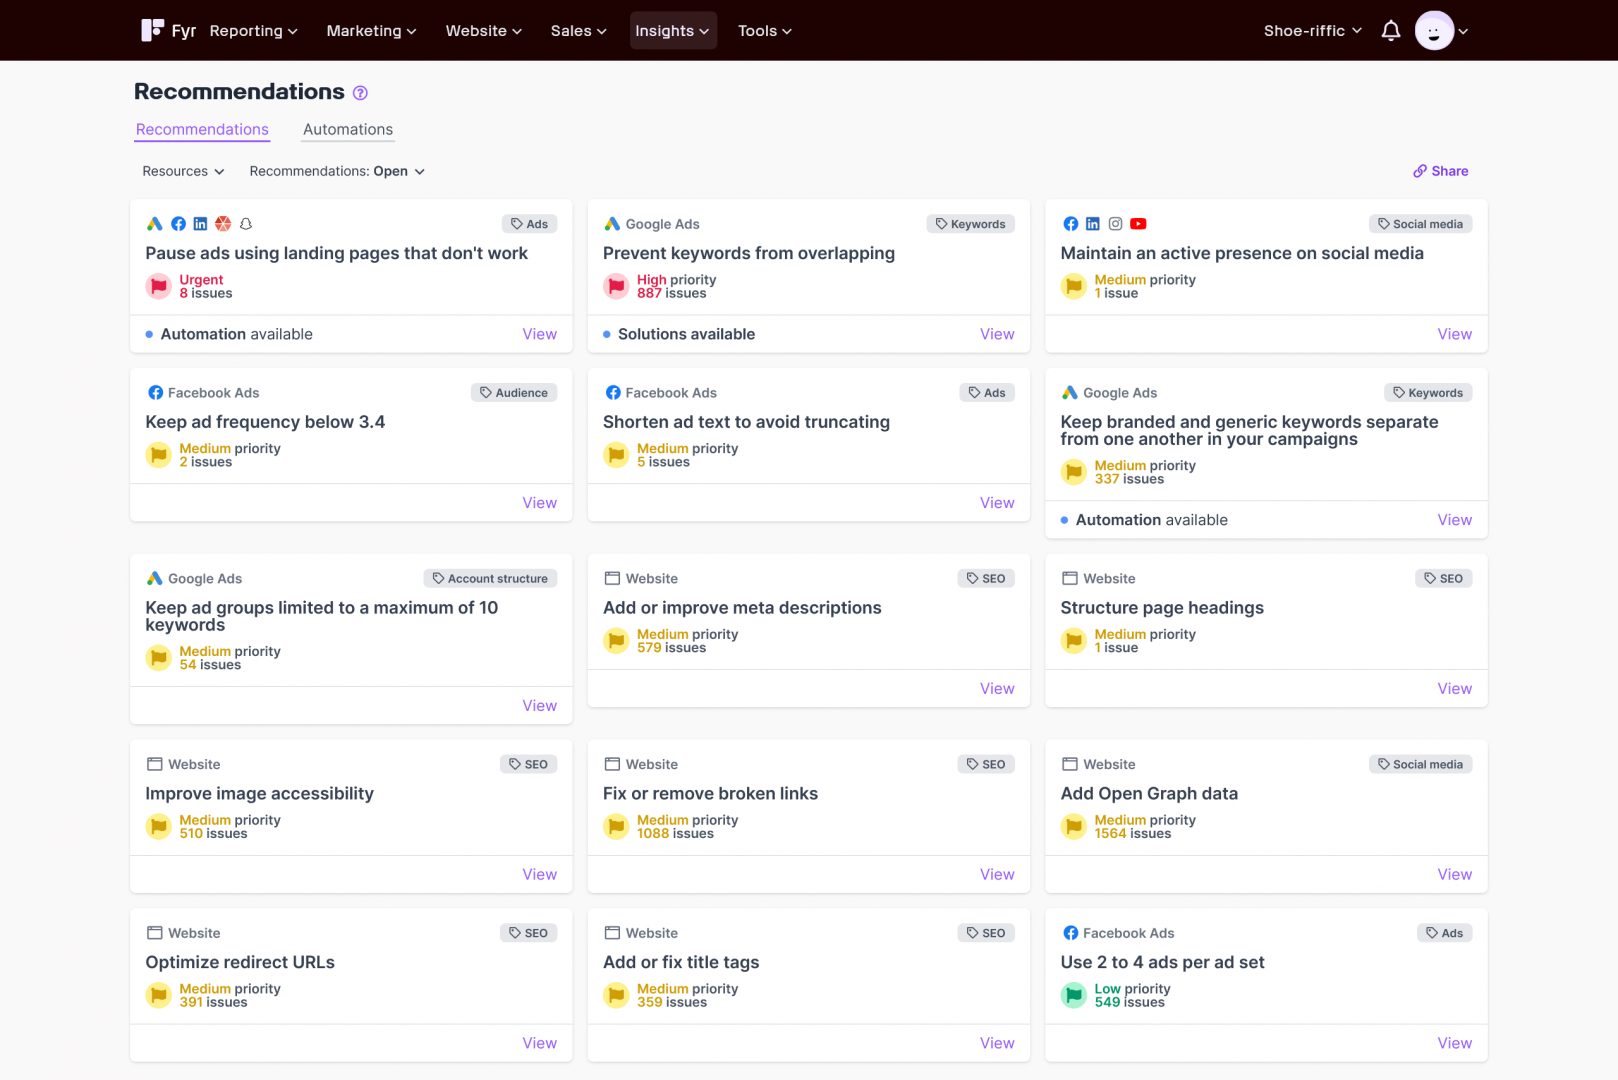1618x1080 pixels.
Task: Click the Fyr logo in the header
Action: click(x=168, y=31)
